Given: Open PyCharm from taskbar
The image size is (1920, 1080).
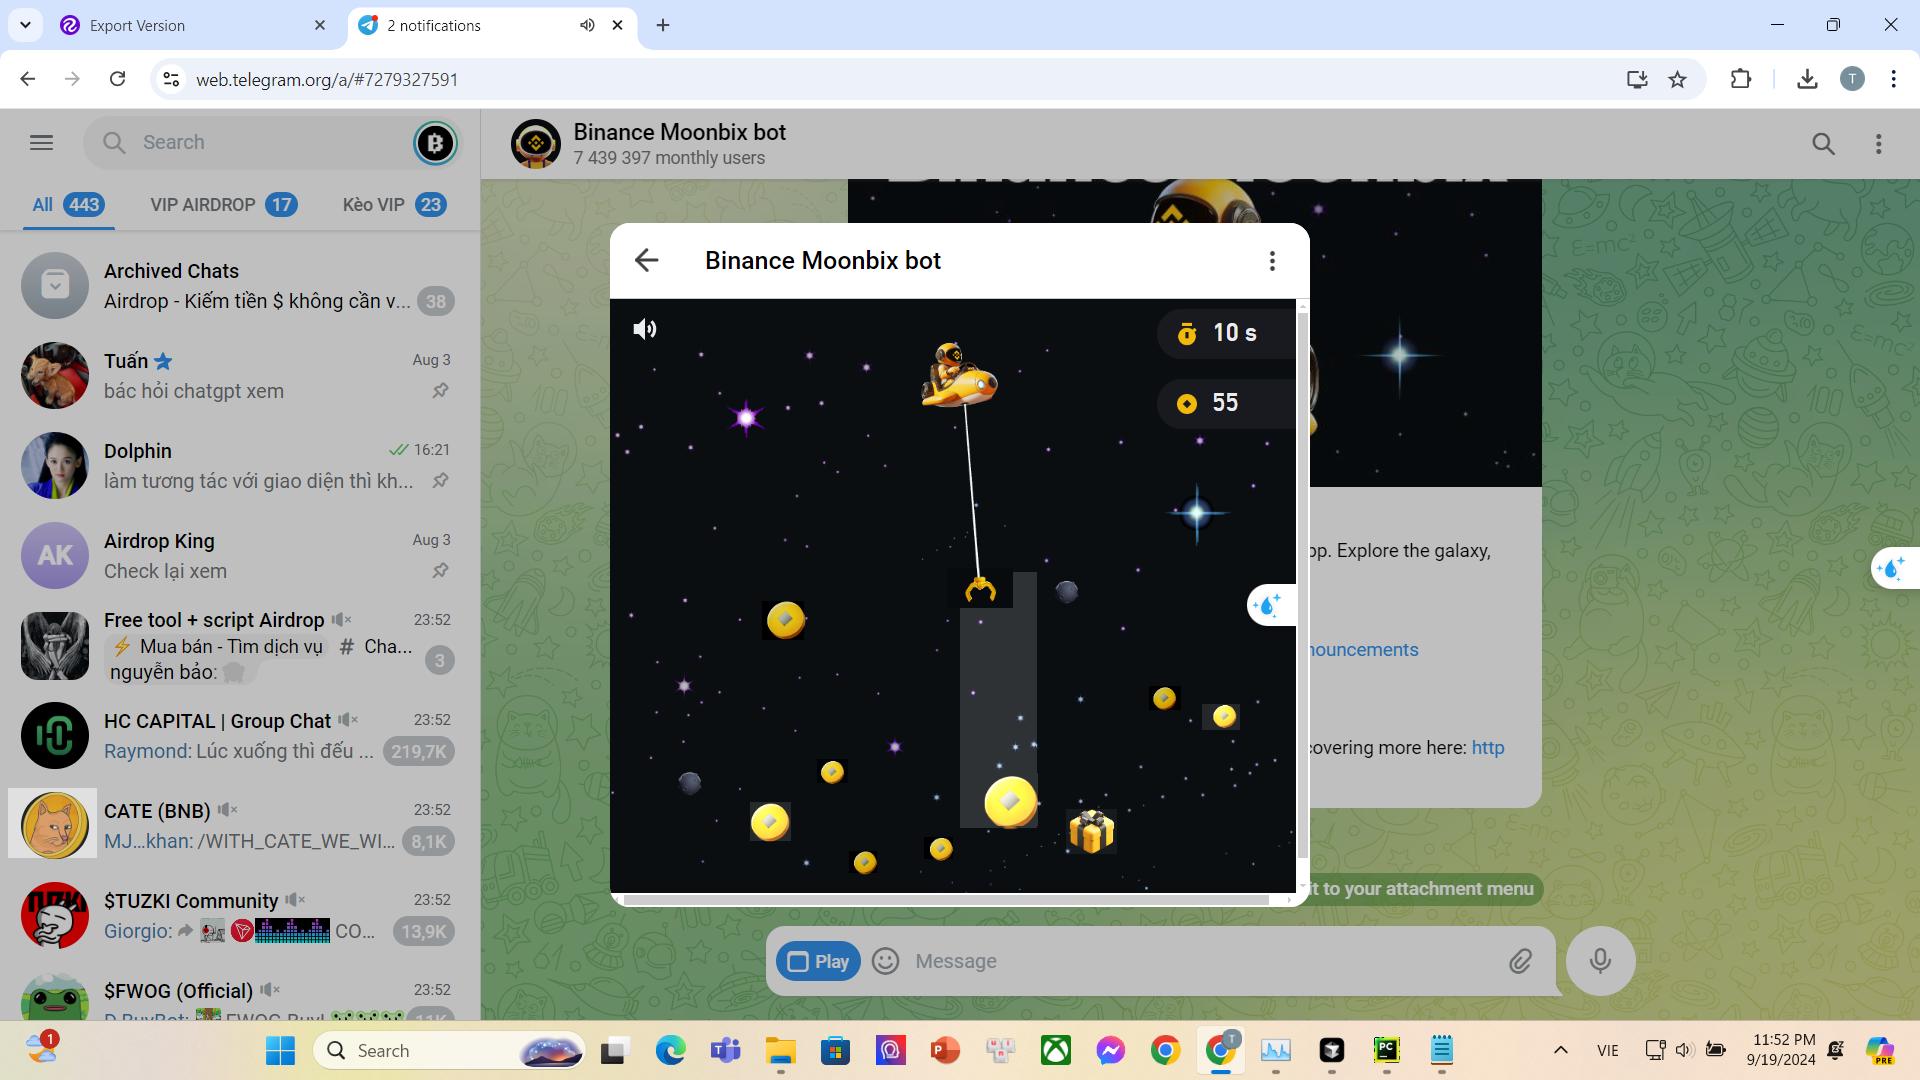Looking at the screenshot, I should coord(1386,1050).
